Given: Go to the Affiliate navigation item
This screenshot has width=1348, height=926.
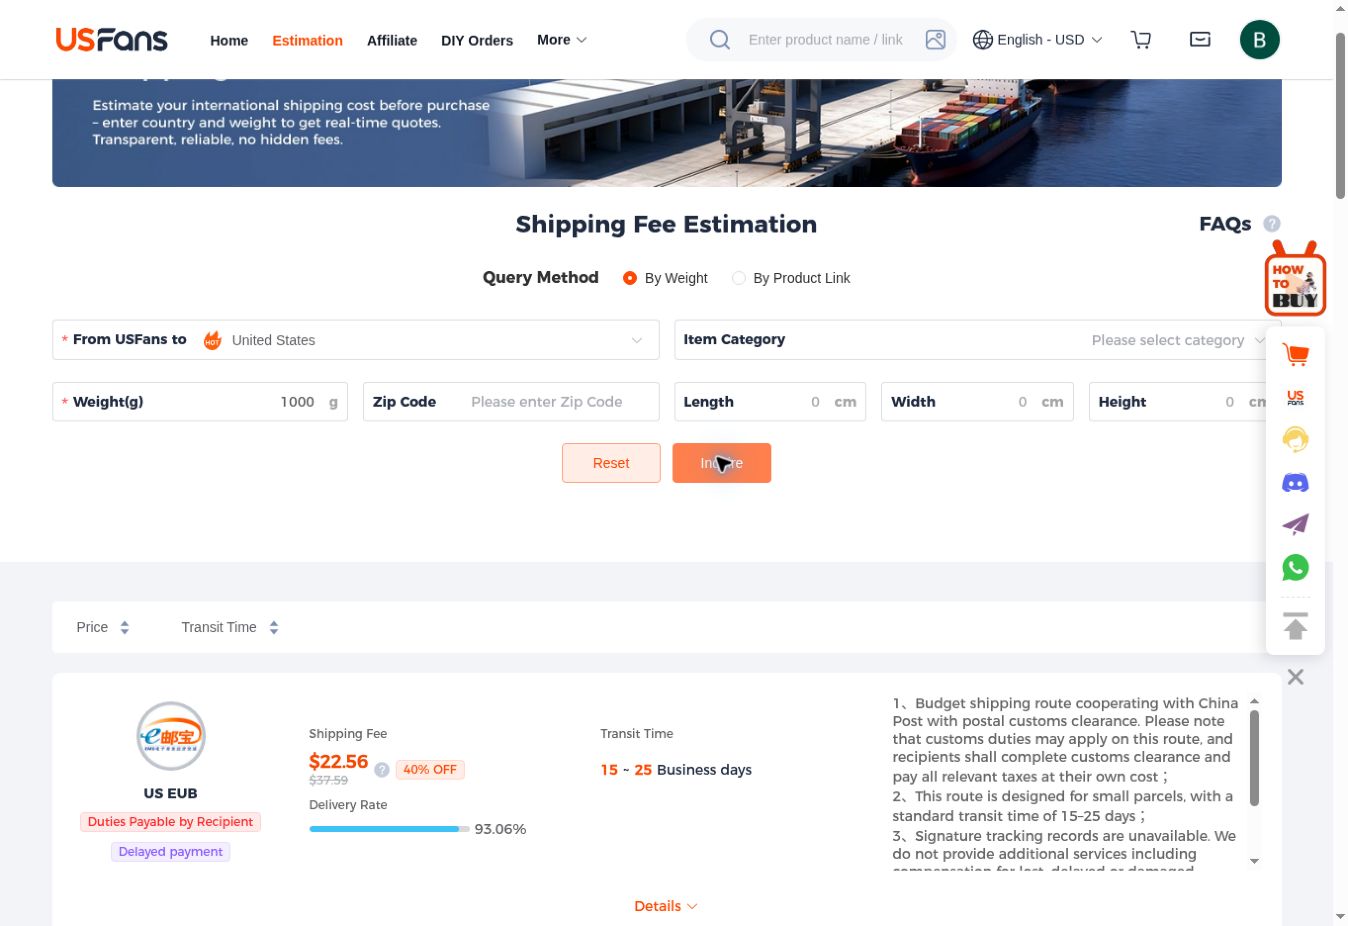Looking at the screenshot, I should point(392,41).
